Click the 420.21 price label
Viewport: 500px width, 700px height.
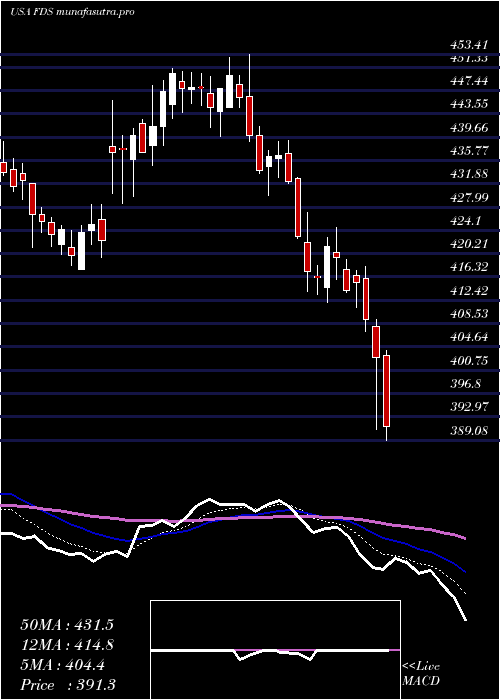point(471,244)
